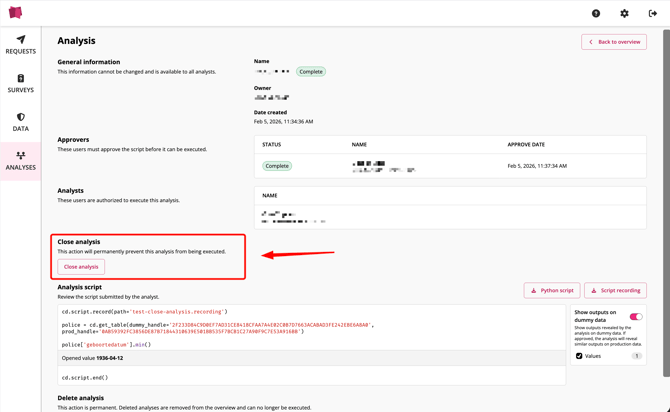The height and width of the screenshot is (412, 670).
Task: Download the Python script
Action: [552, 290]
